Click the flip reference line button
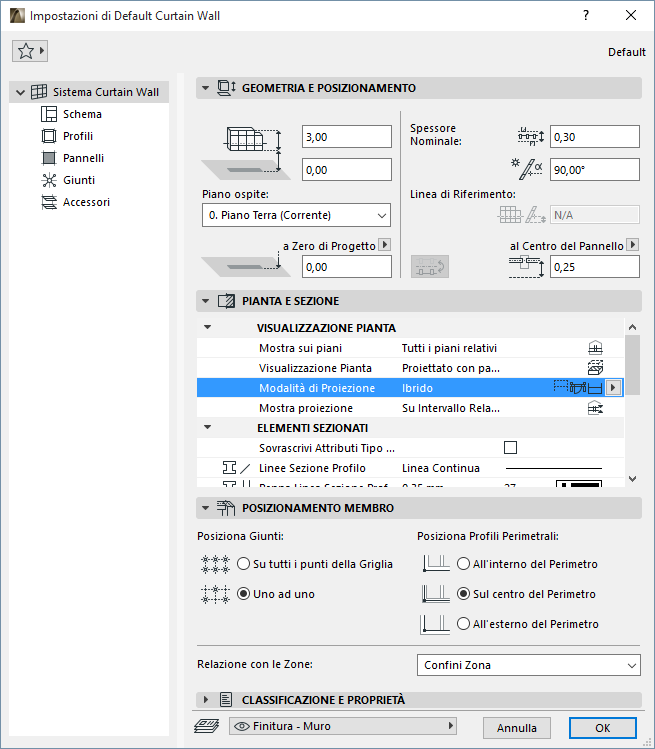Image resolution: width=655 pixels, height=749 pixels. [x=430, y=267]
